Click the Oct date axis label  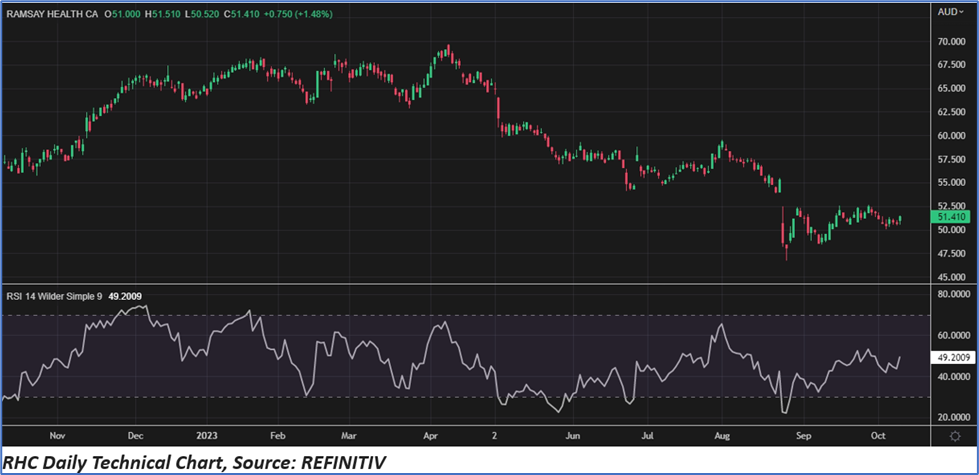[878, 436]
